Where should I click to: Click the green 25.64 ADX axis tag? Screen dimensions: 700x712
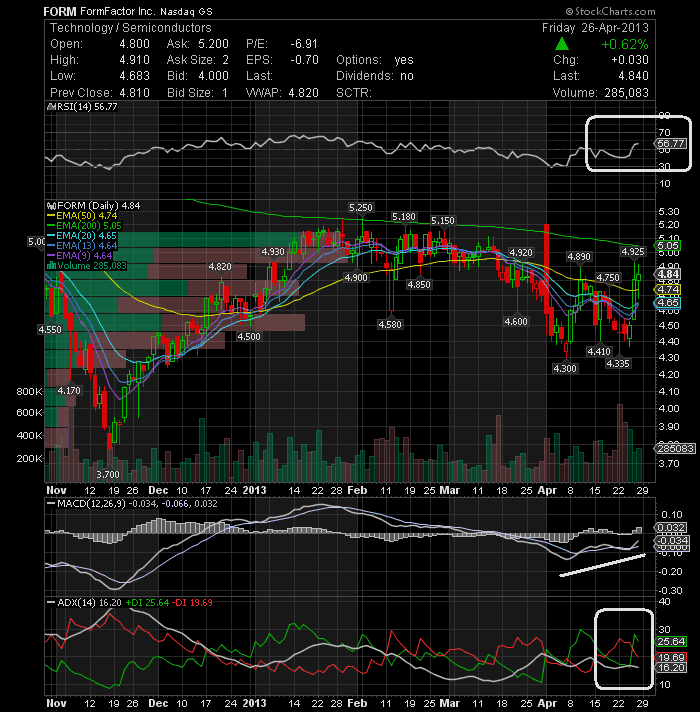[670, 642]
